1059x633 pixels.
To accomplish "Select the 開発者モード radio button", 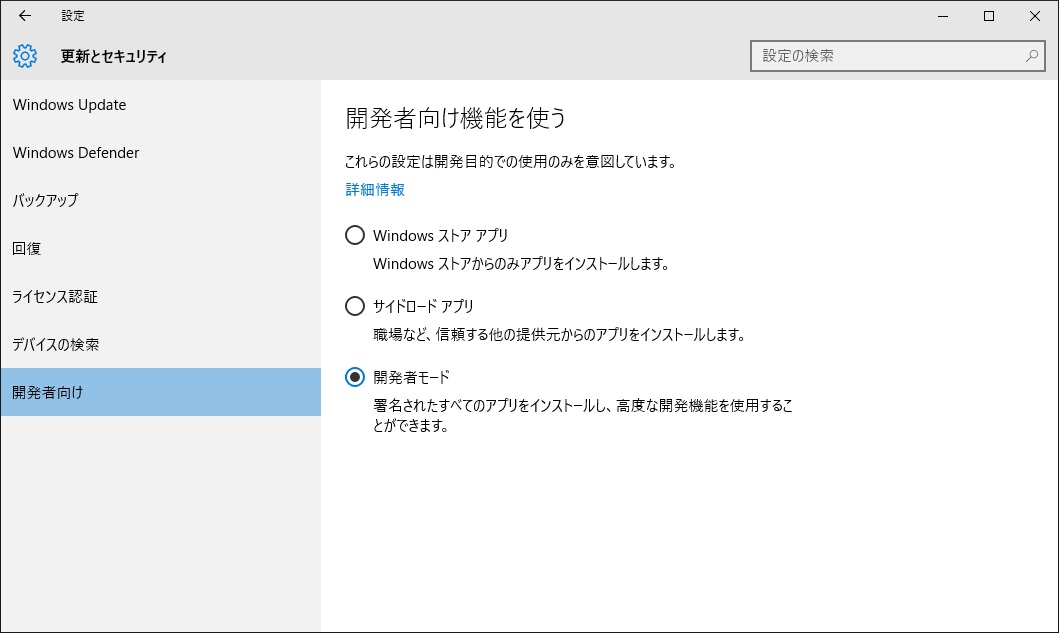I will (354, 377).
